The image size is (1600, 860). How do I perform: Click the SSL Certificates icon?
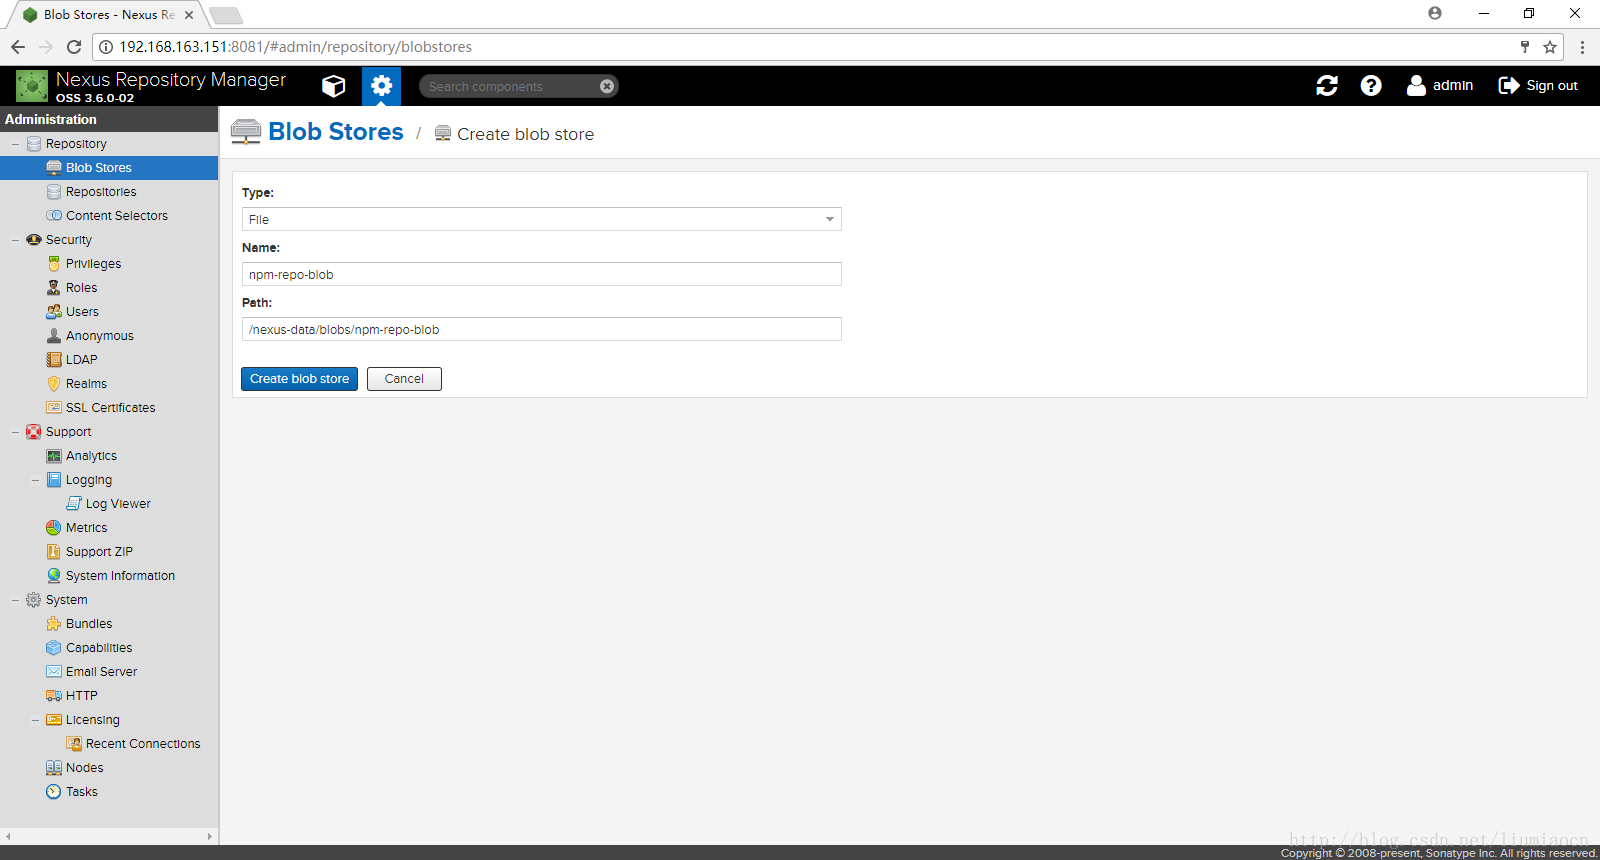click(54, 408)
